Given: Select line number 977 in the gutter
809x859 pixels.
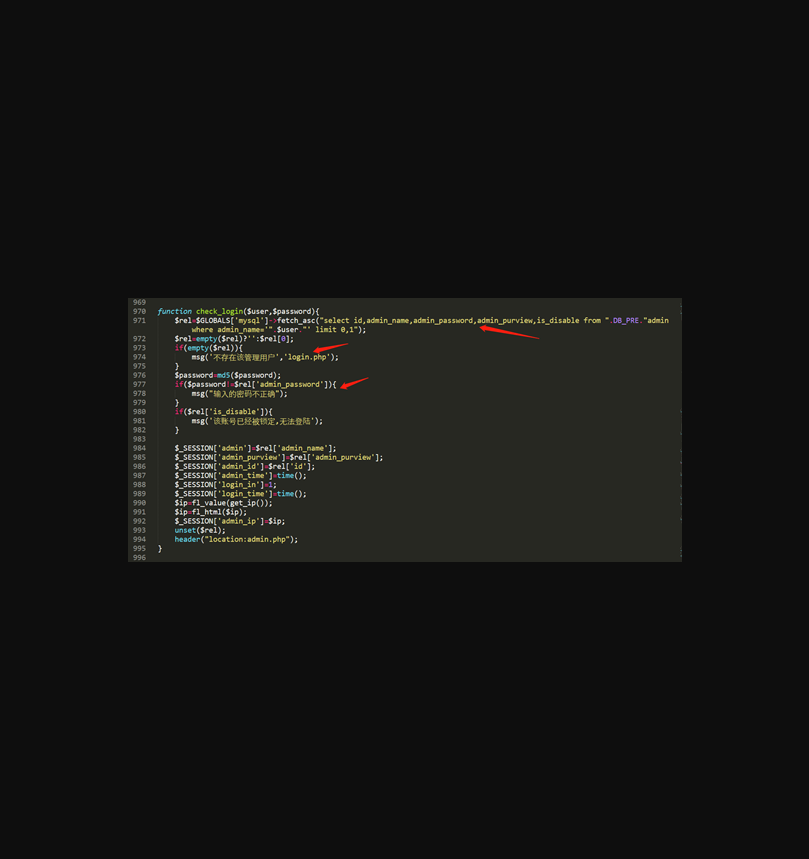Looking at the screenshot, I should point(139,385).
